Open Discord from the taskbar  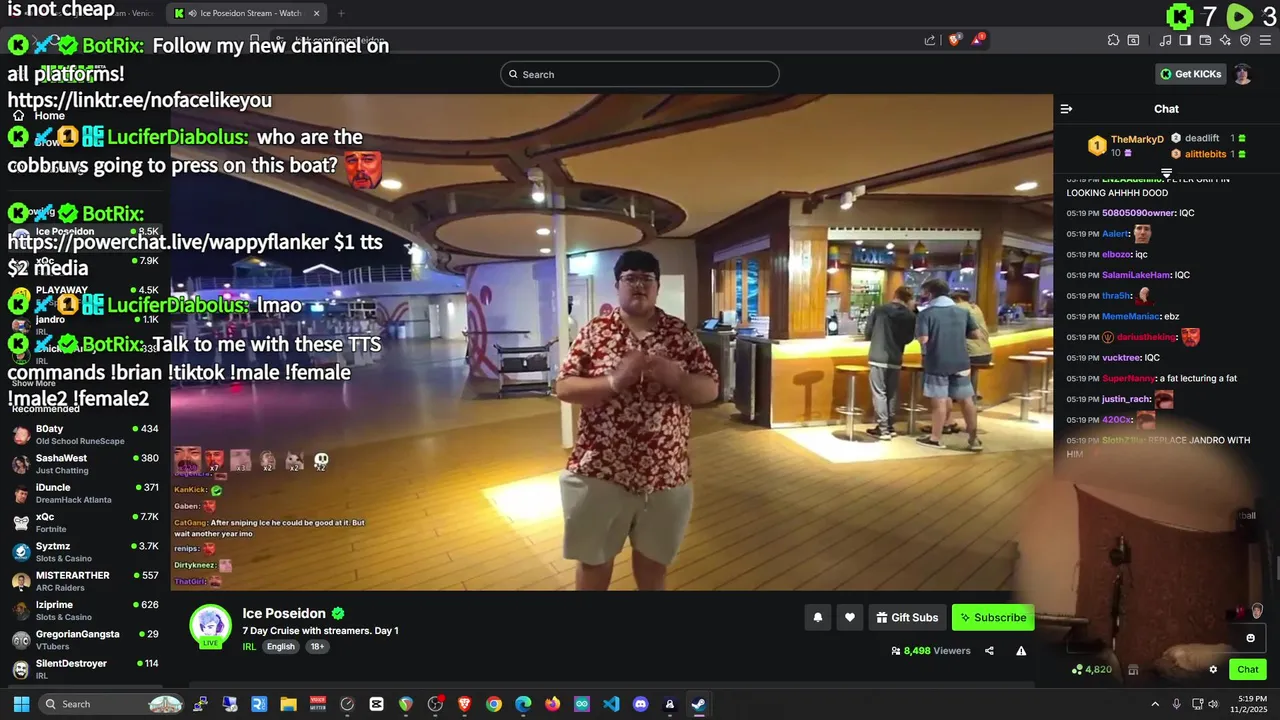pyautogui.click(x=641, y=704)
